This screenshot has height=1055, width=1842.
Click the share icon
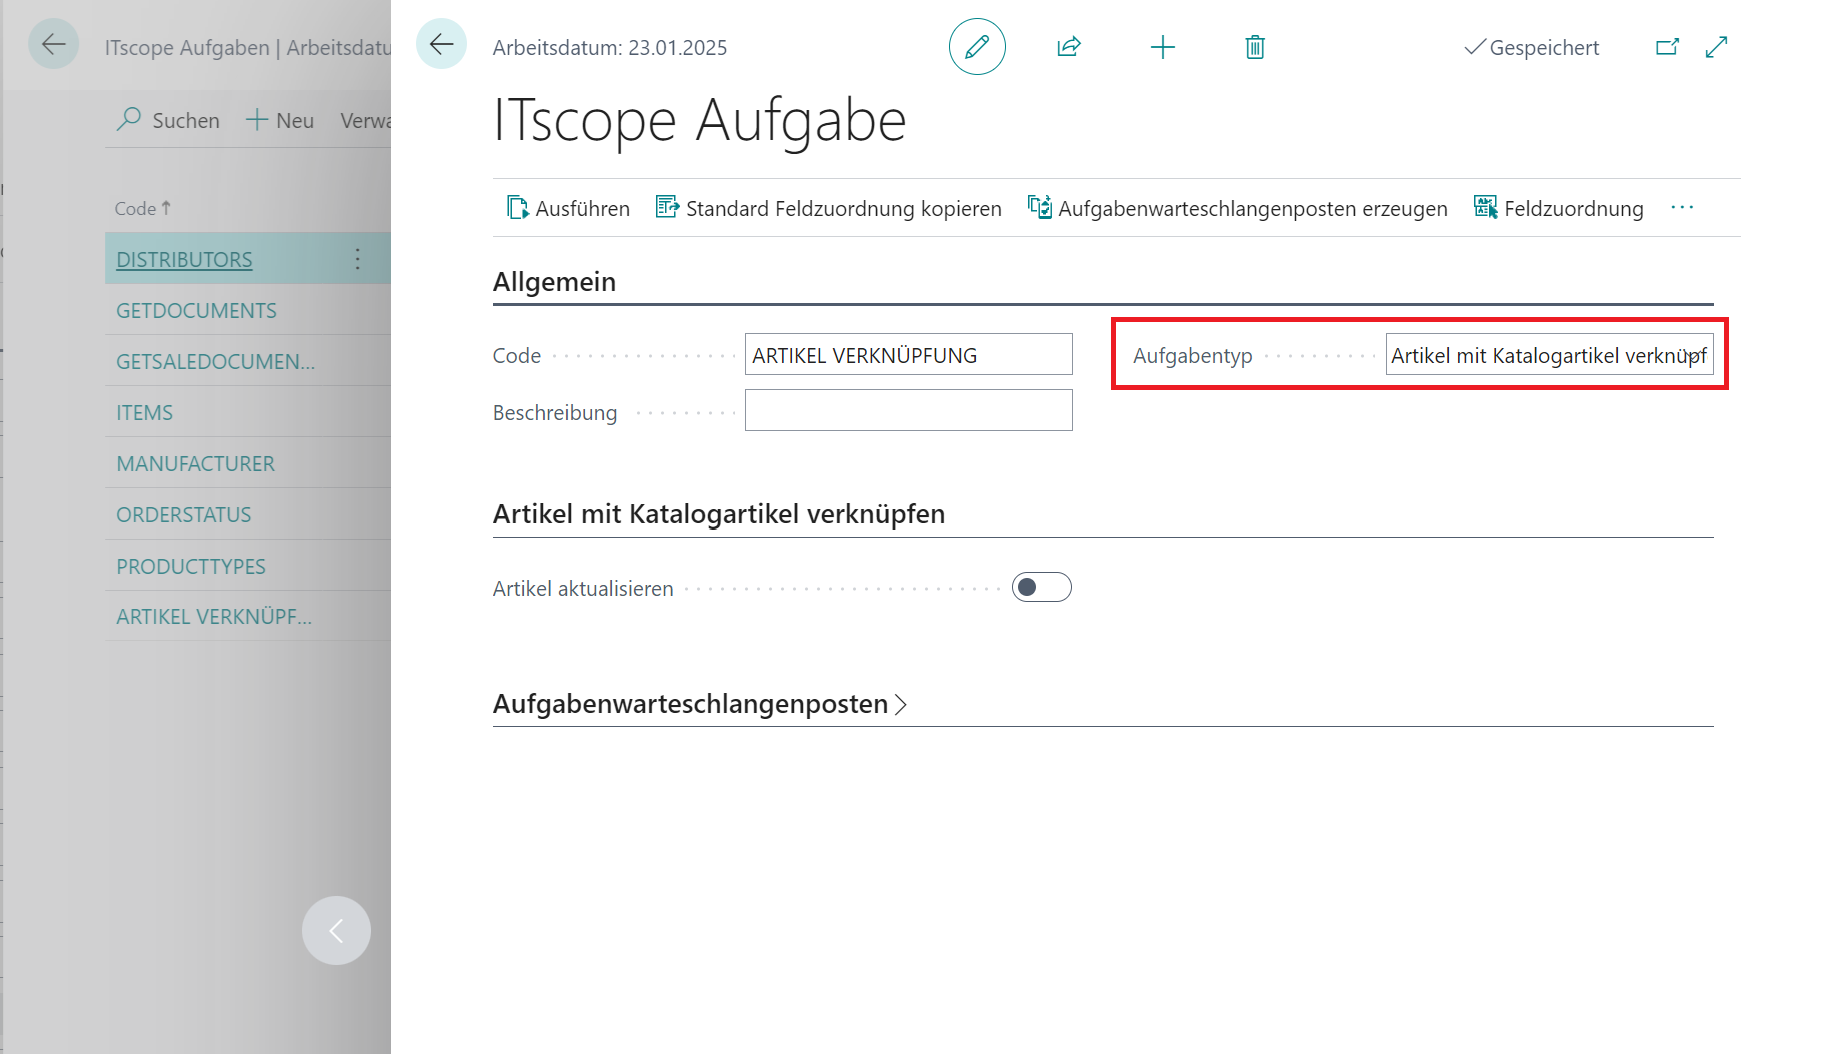point(1068,46)
